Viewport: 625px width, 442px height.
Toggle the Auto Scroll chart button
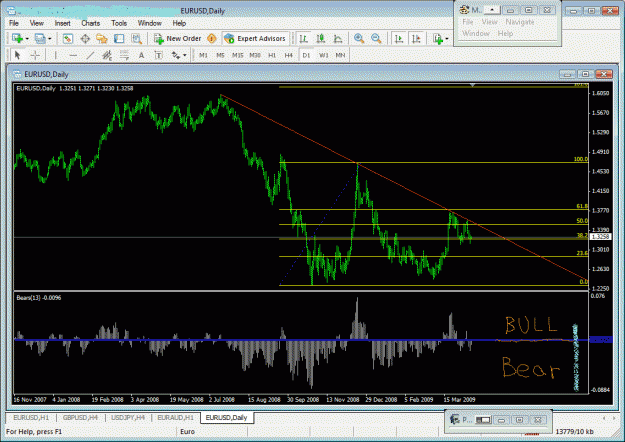[x=398, y=39]
